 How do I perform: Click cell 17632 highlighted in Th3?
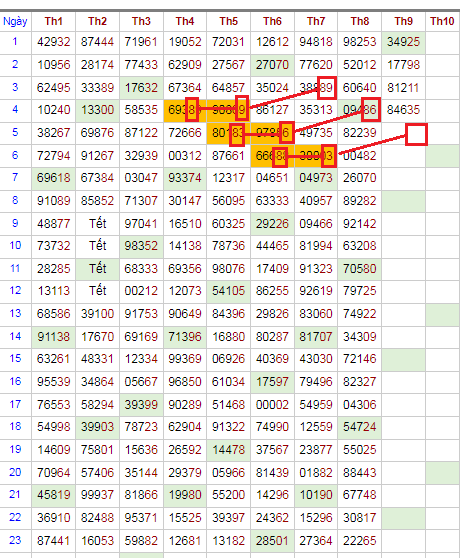pyautogui.click(x=141, y=88)
